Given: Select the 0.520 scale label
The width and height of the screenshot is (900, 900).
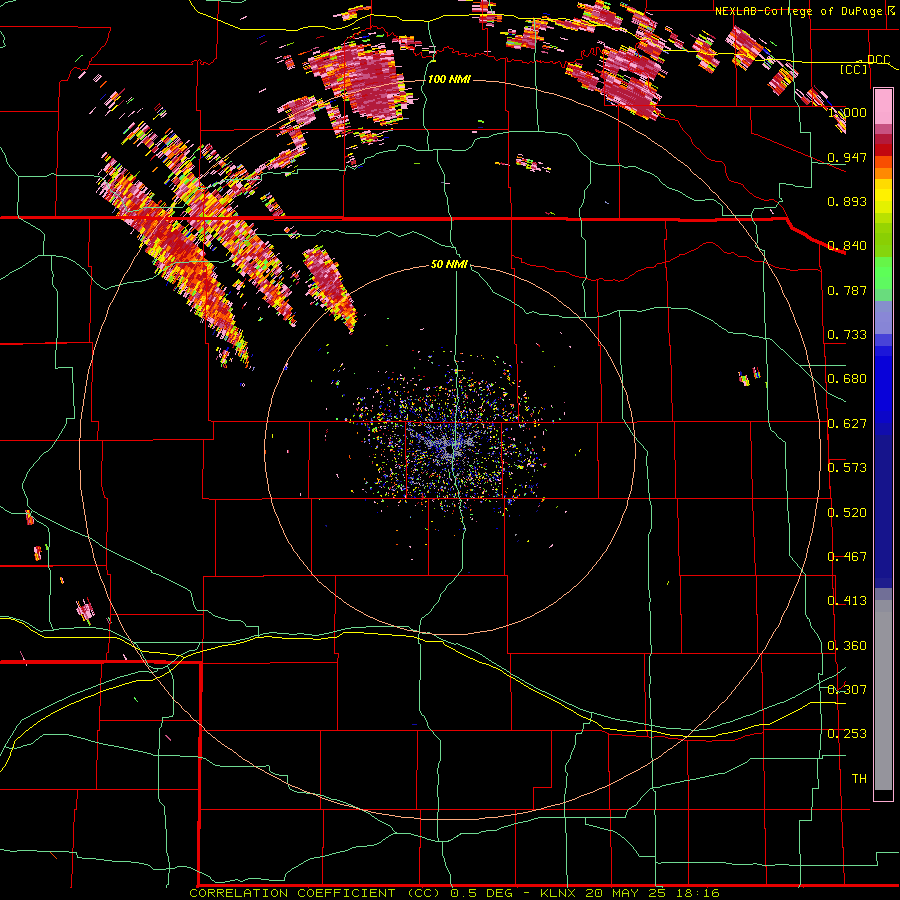Looking at the screenshot, I should (847, 513).
